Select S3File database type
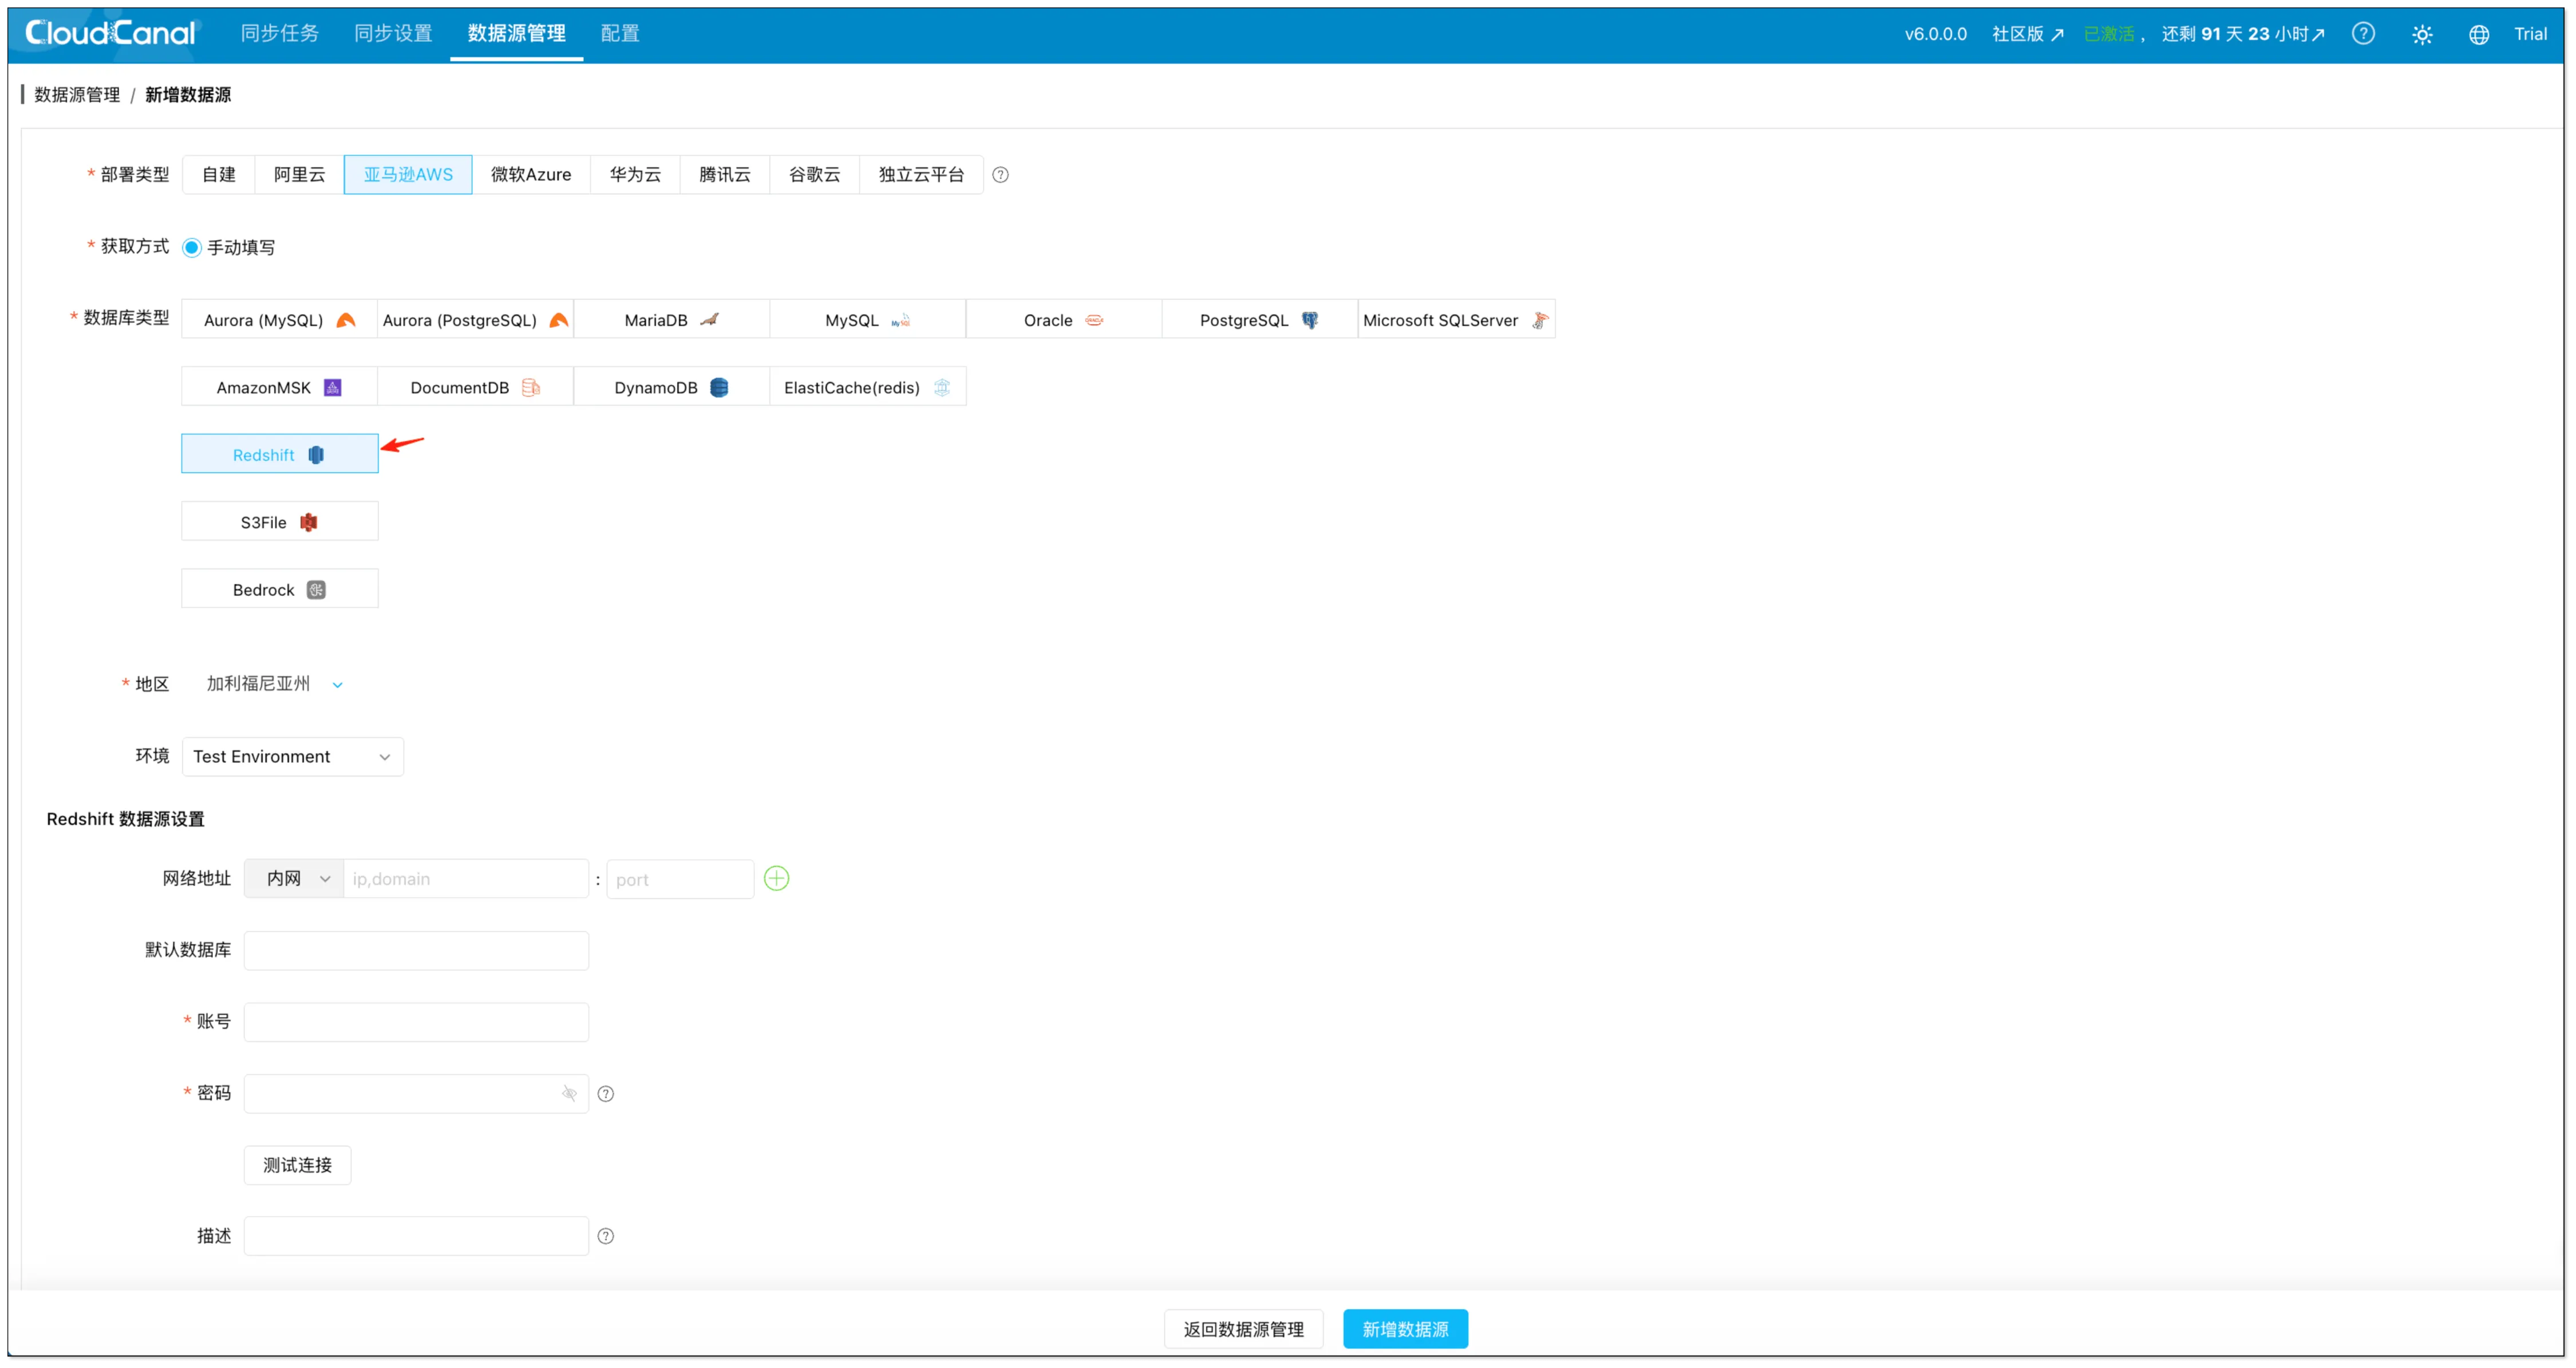The height and width of the screenshot is (1368, 2576). (x=279, y=522)
